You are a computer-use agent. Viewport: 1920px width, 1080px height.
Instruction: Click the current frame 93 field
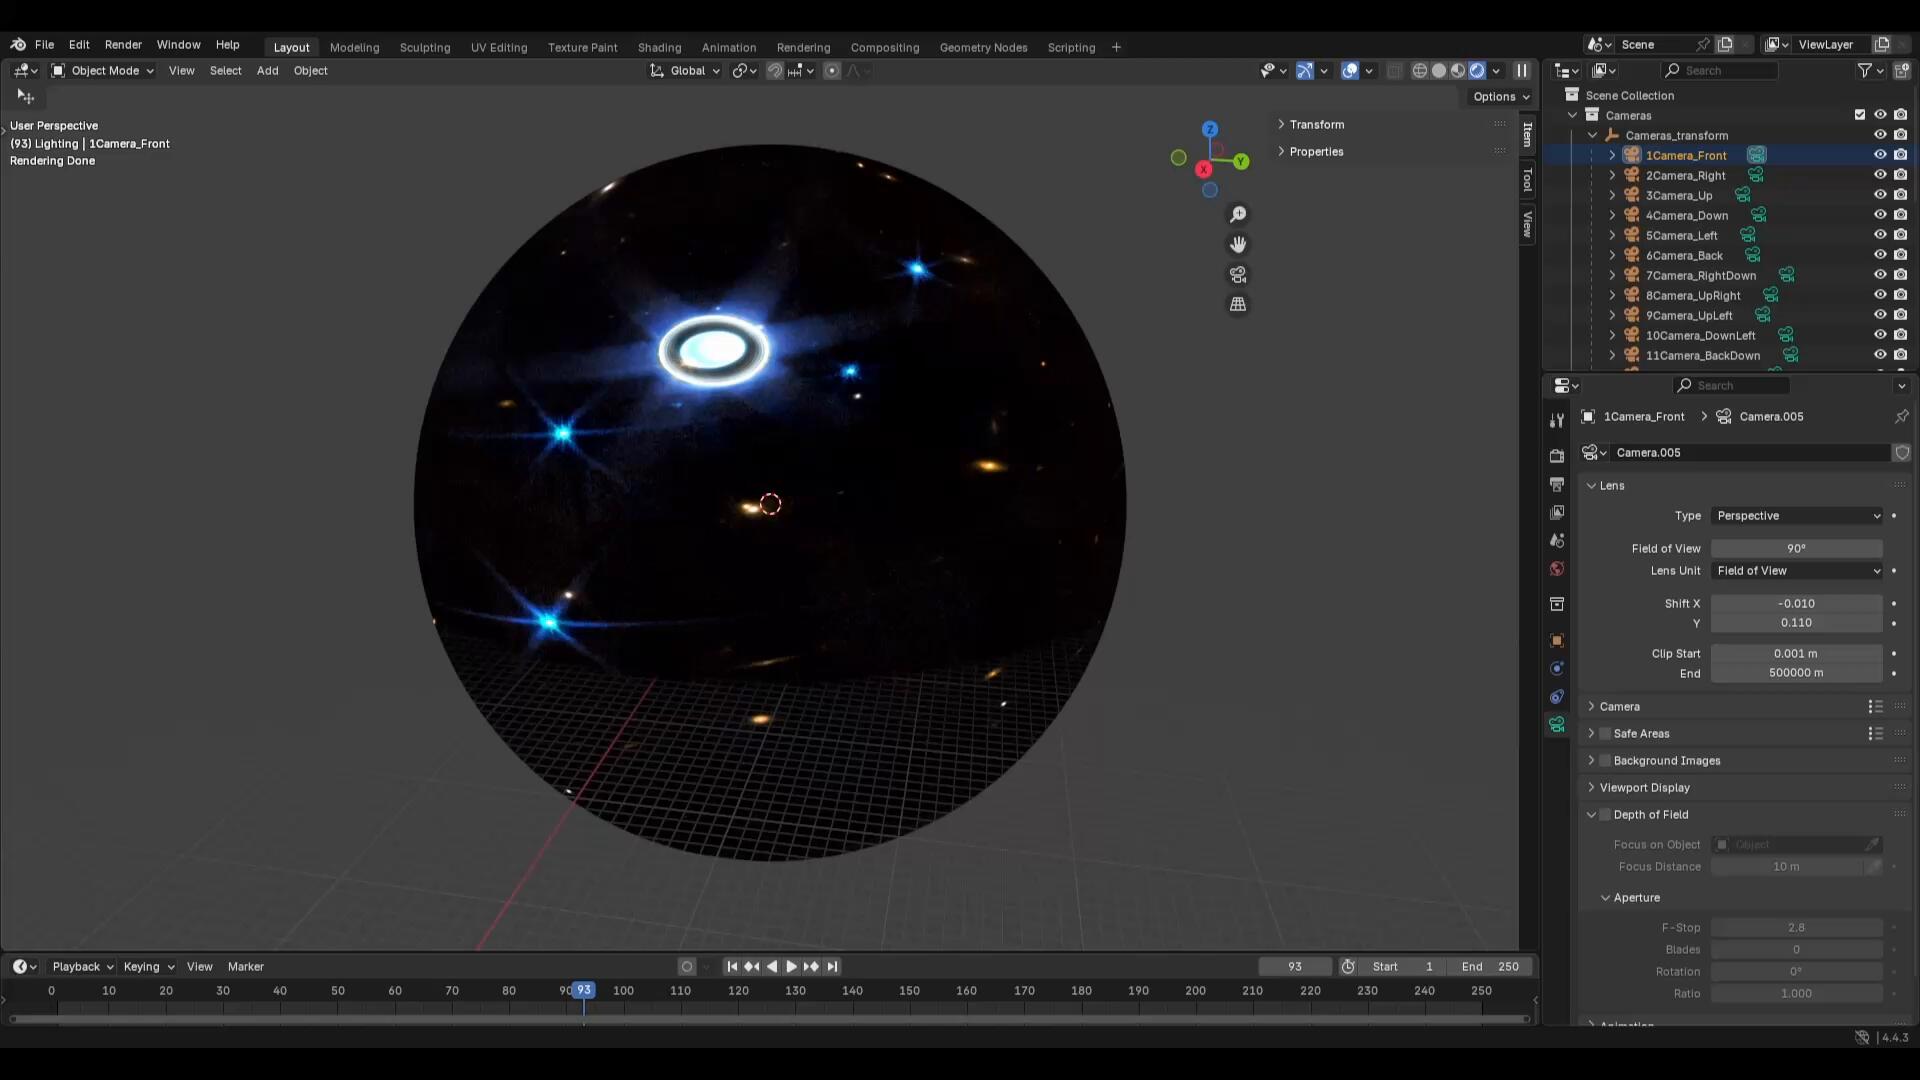(1295, 966)
